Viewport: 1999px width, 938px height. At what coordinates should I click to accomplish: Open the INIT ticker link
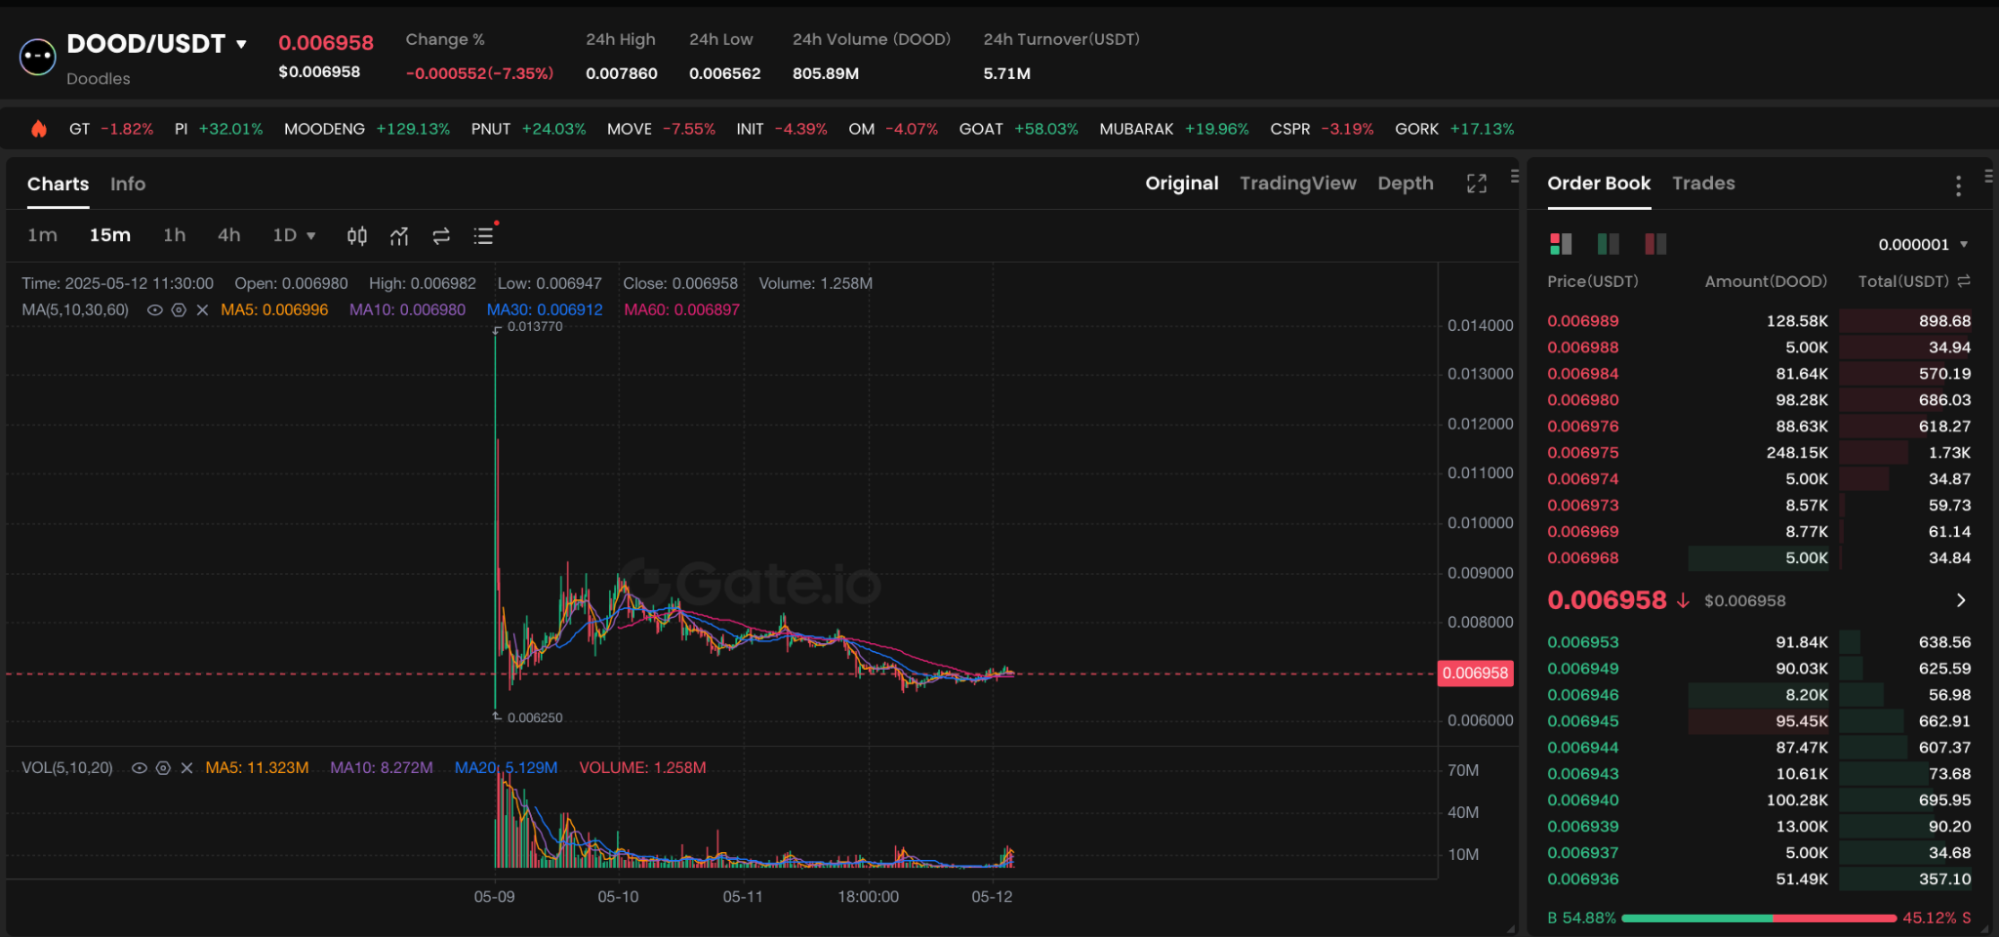pos(781,129)
